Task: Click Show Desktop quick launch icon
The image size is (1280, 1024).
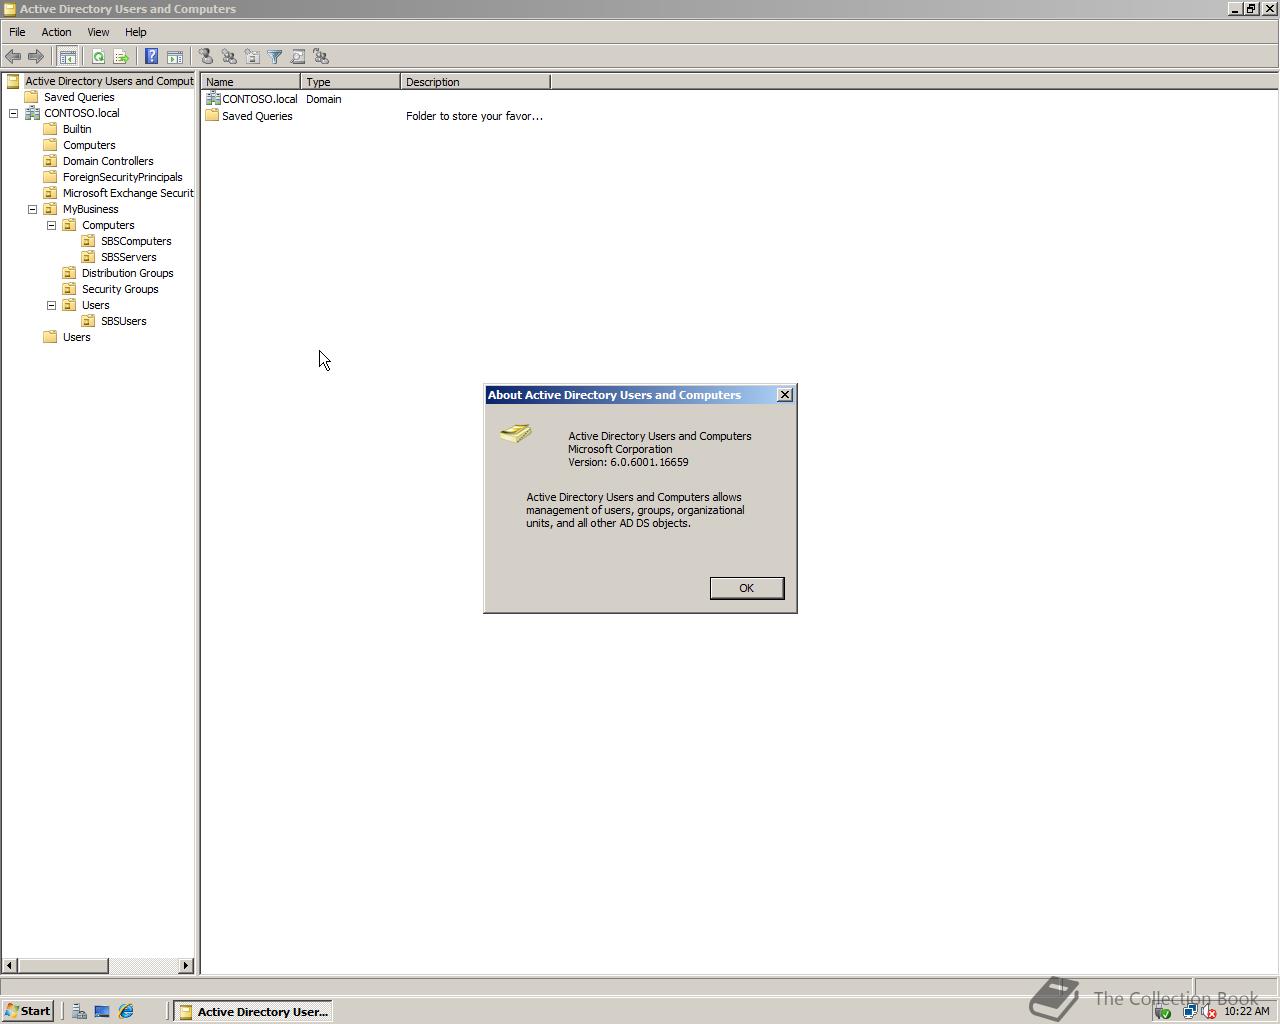Action: pos(102,1011)
